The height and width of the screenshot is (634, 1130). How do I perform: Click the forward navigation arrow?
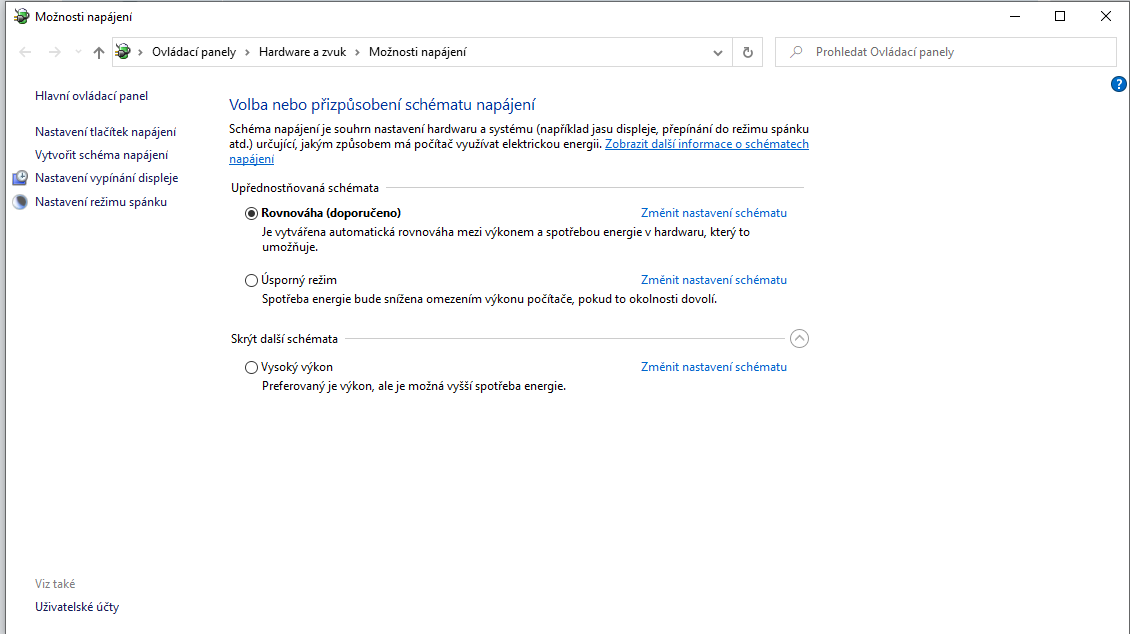point(55,52)
